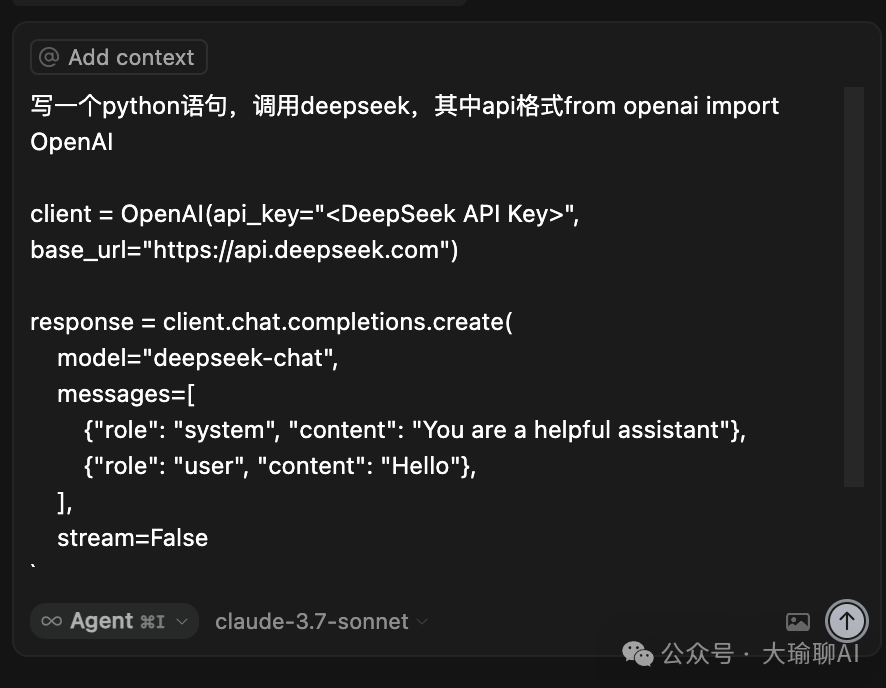Viewport: 886px width, 688px height.
Task: Click the chevron after claude-3.7-sonnet
Action: pos(422,622)
